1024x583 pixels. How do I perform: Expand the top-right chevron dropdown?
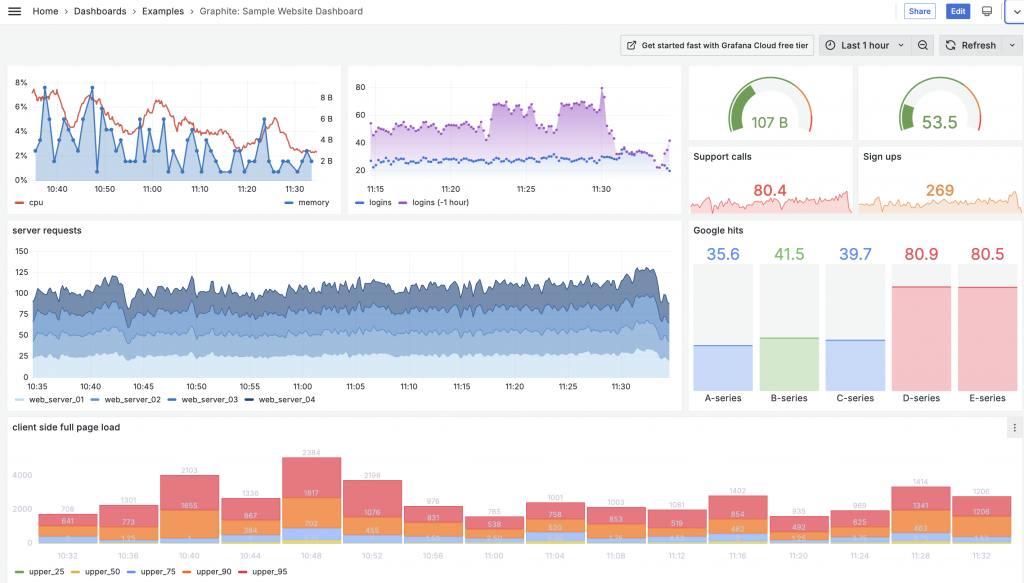point(1016,11)
